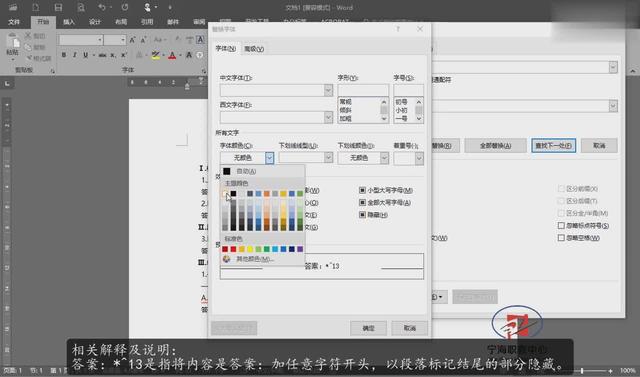This screenshot has height=377, width=640.
Task: Click the Print preview icon in the quick access toolbar
Action: click(81, 7)
